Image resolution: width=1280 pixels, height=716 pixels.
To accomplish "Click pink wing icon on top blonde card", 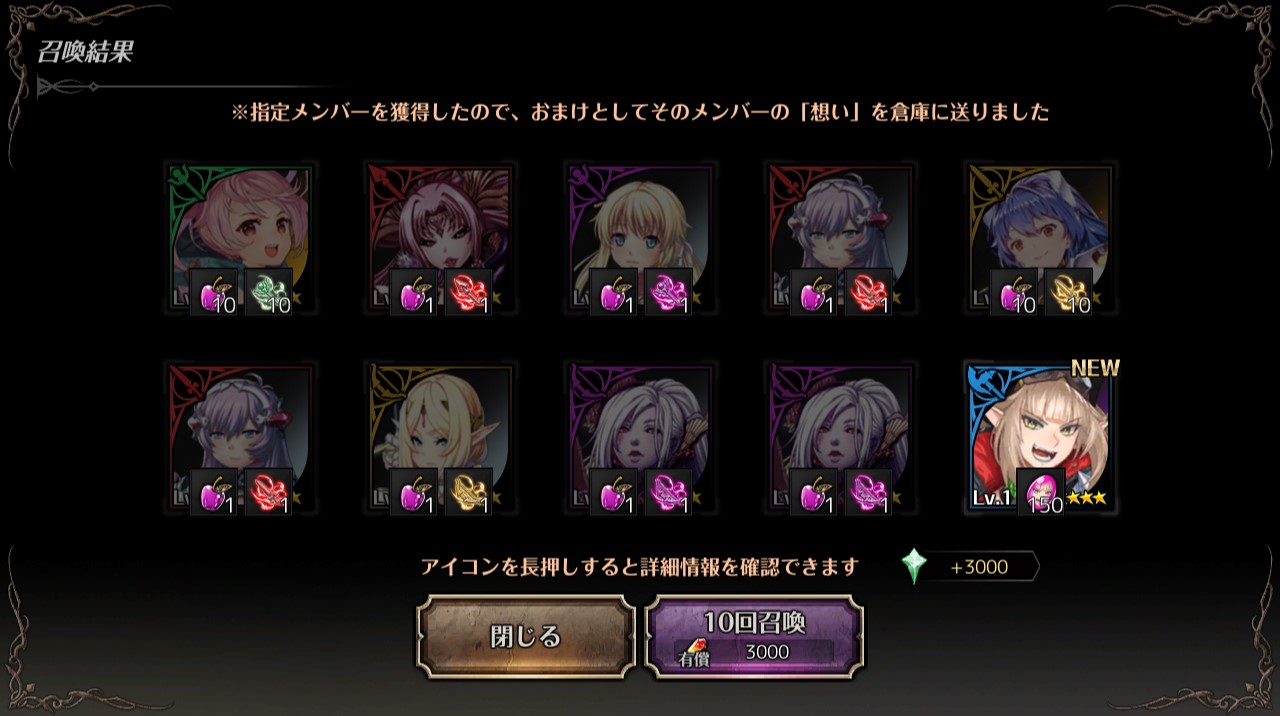I will click(669, 291).
